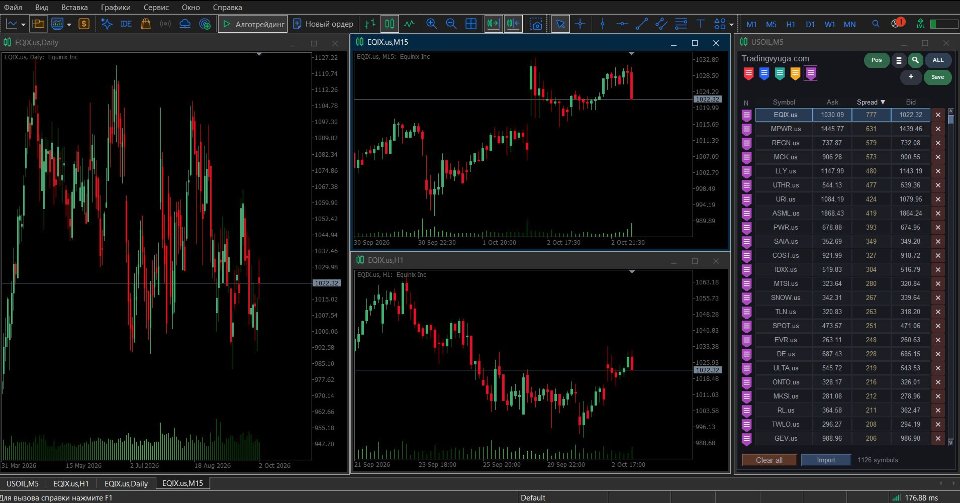Select the text label T tool
This screenshot has height=503, width=960.
click(700, 24)
